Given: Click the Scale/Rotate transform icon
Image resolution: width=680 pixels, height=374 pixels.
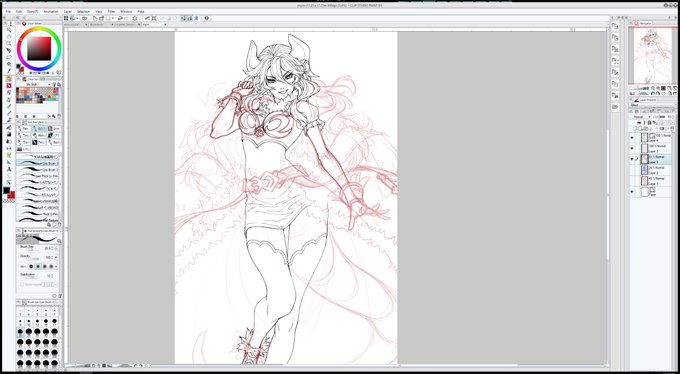Looking at the screenshot, I should coord(154,18).
